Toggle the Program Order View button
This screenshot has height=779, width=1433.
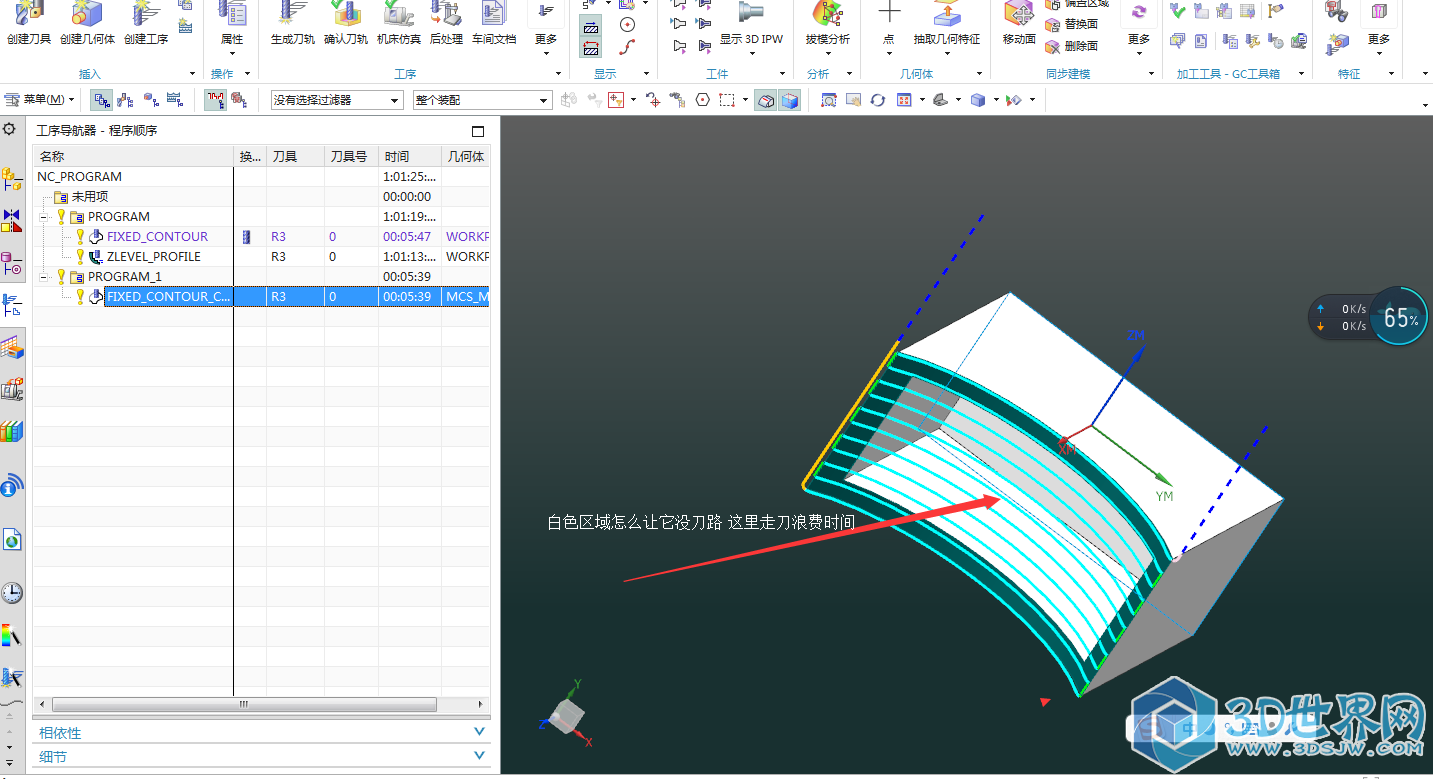click(x=102, y=100)
